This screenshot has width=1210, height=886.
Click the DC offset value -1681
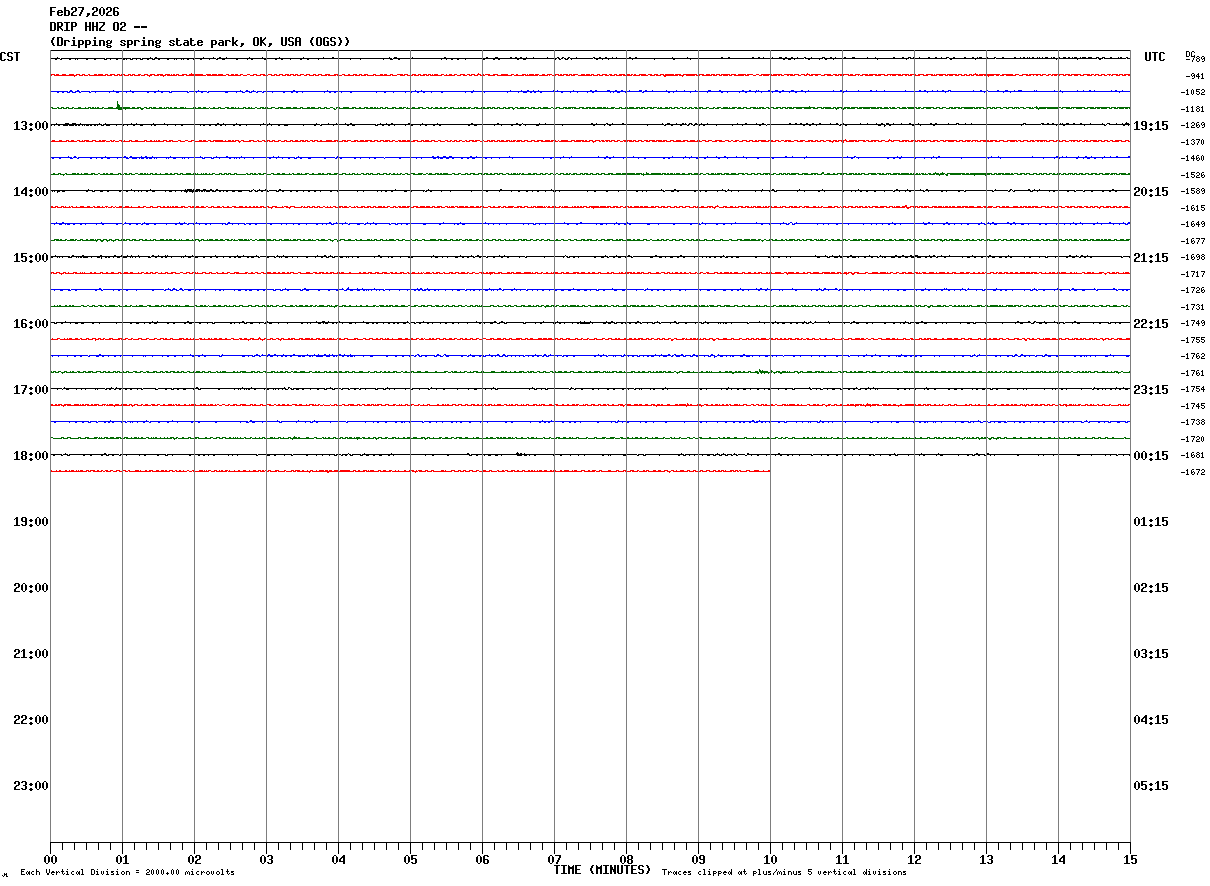pos(1193,455)
